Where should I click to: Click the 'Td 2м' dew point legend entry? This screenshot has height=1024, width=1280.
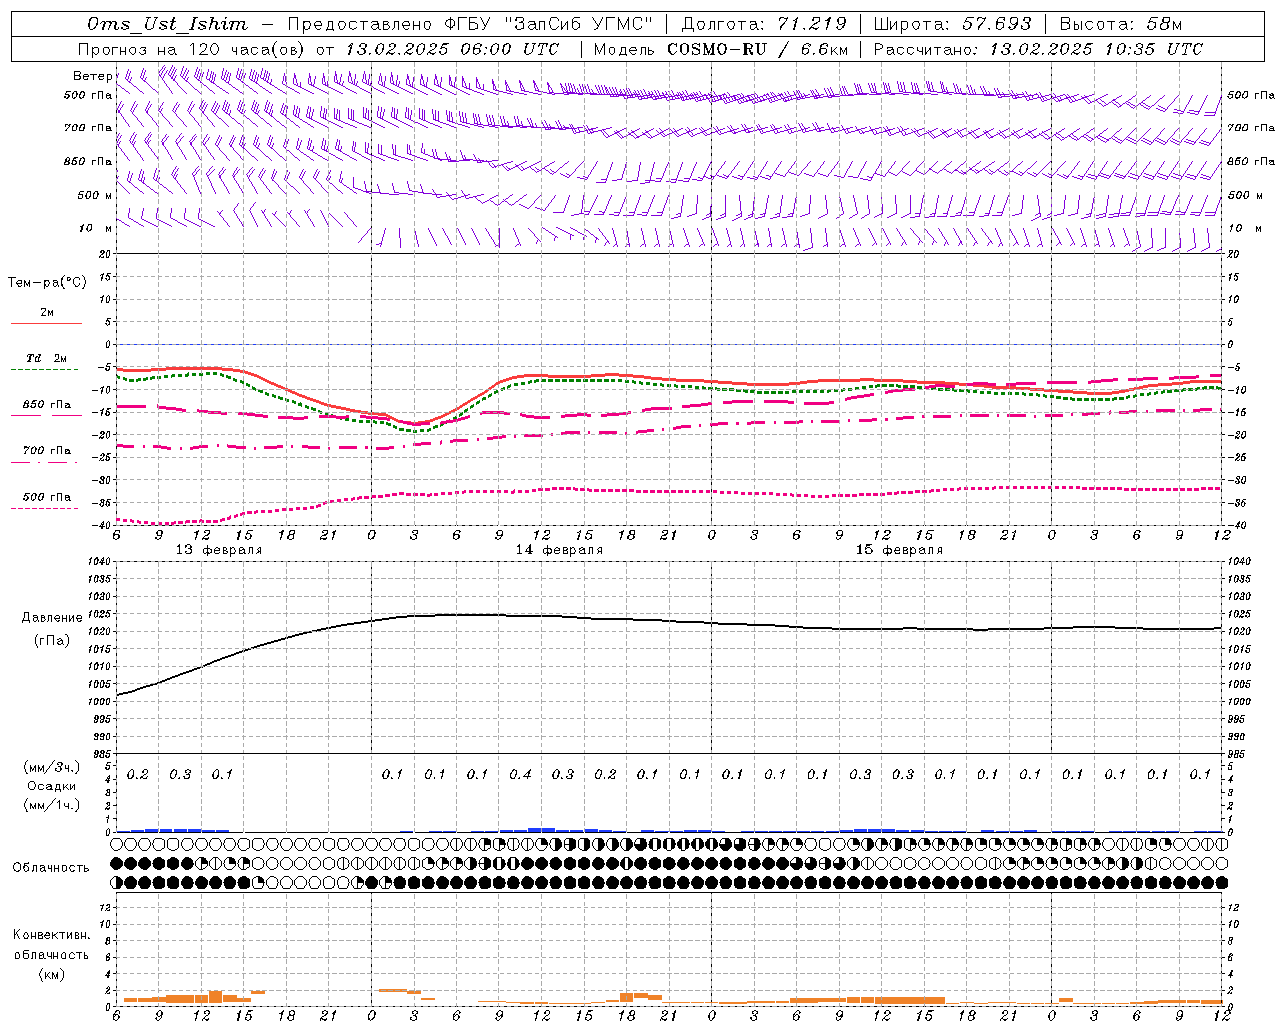click(x=46, y=358)
